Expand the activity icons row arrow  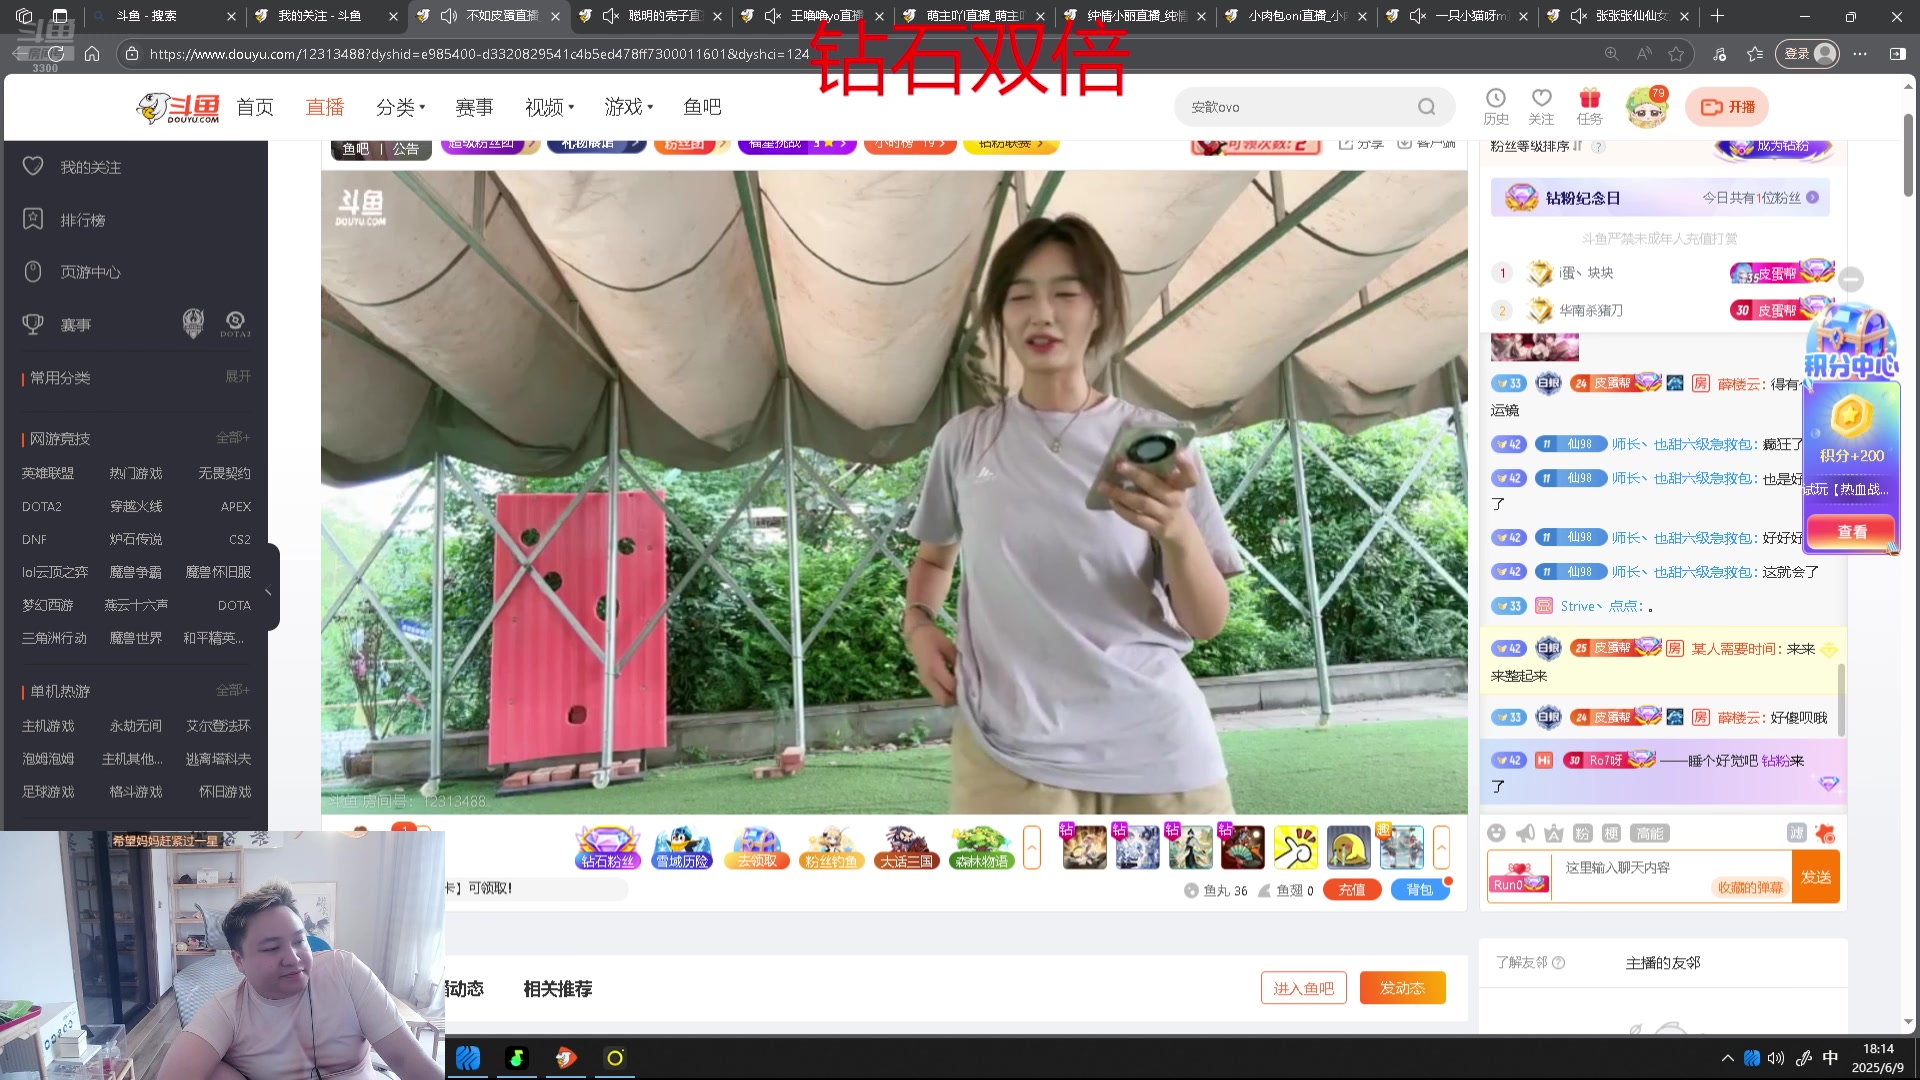coord(1032,847)
